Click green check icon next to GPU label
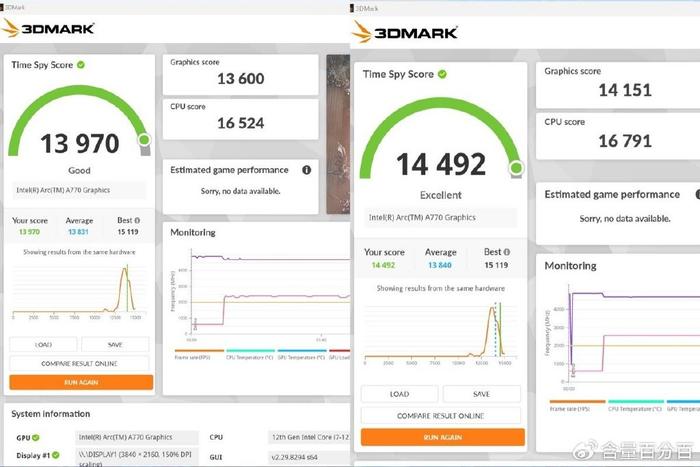The width and height of the screenshot is (700, 467). click(36, 438)
